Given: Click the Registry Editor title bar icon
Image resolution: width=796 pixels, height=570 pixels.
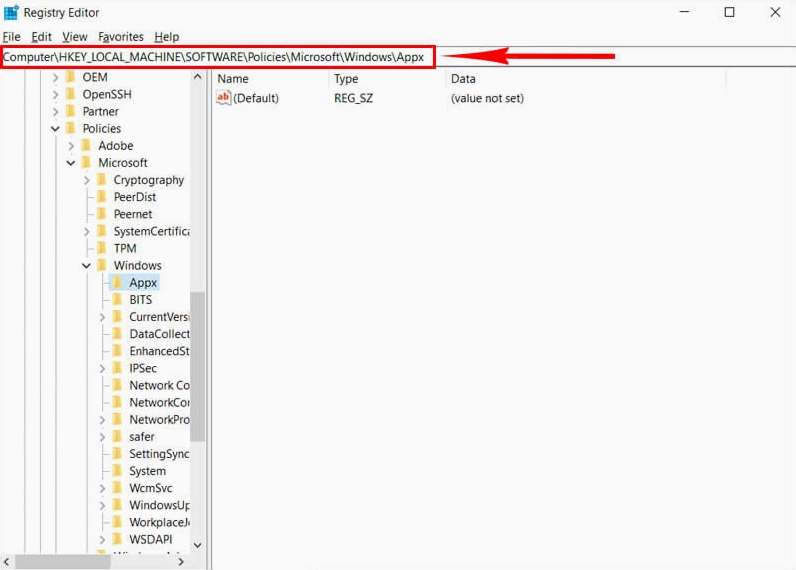Looking at the screenshot, I should pyautogui.click(x=11, y=13).
